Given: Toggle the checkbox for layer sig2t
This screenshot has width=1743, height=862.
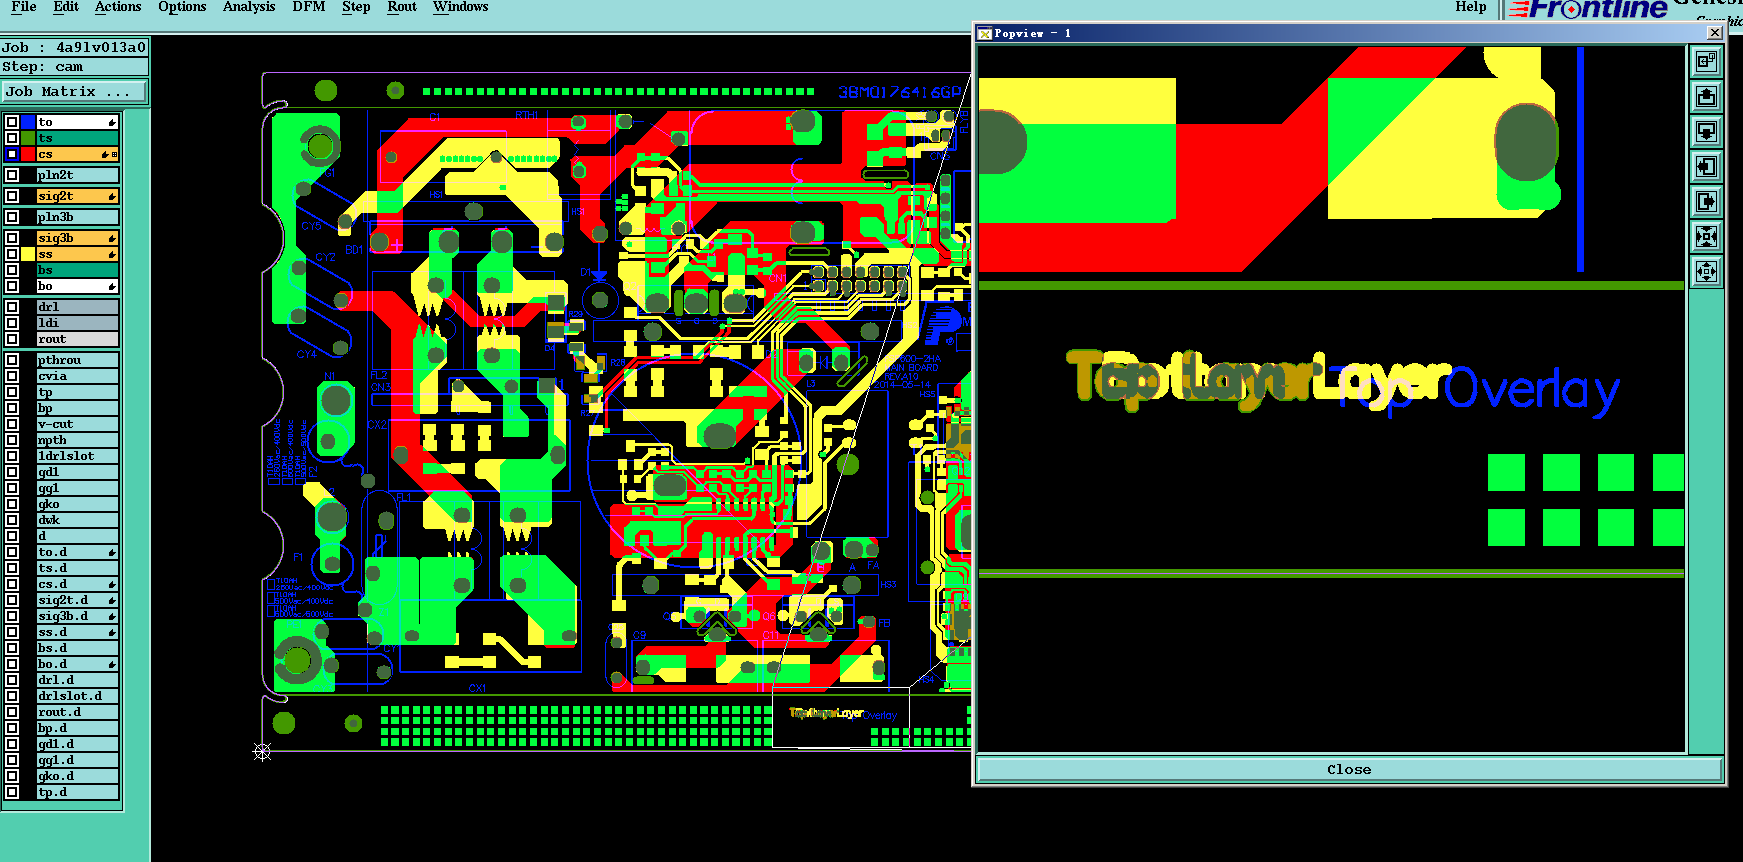Looking at the screenshot, I should (12, 196).
